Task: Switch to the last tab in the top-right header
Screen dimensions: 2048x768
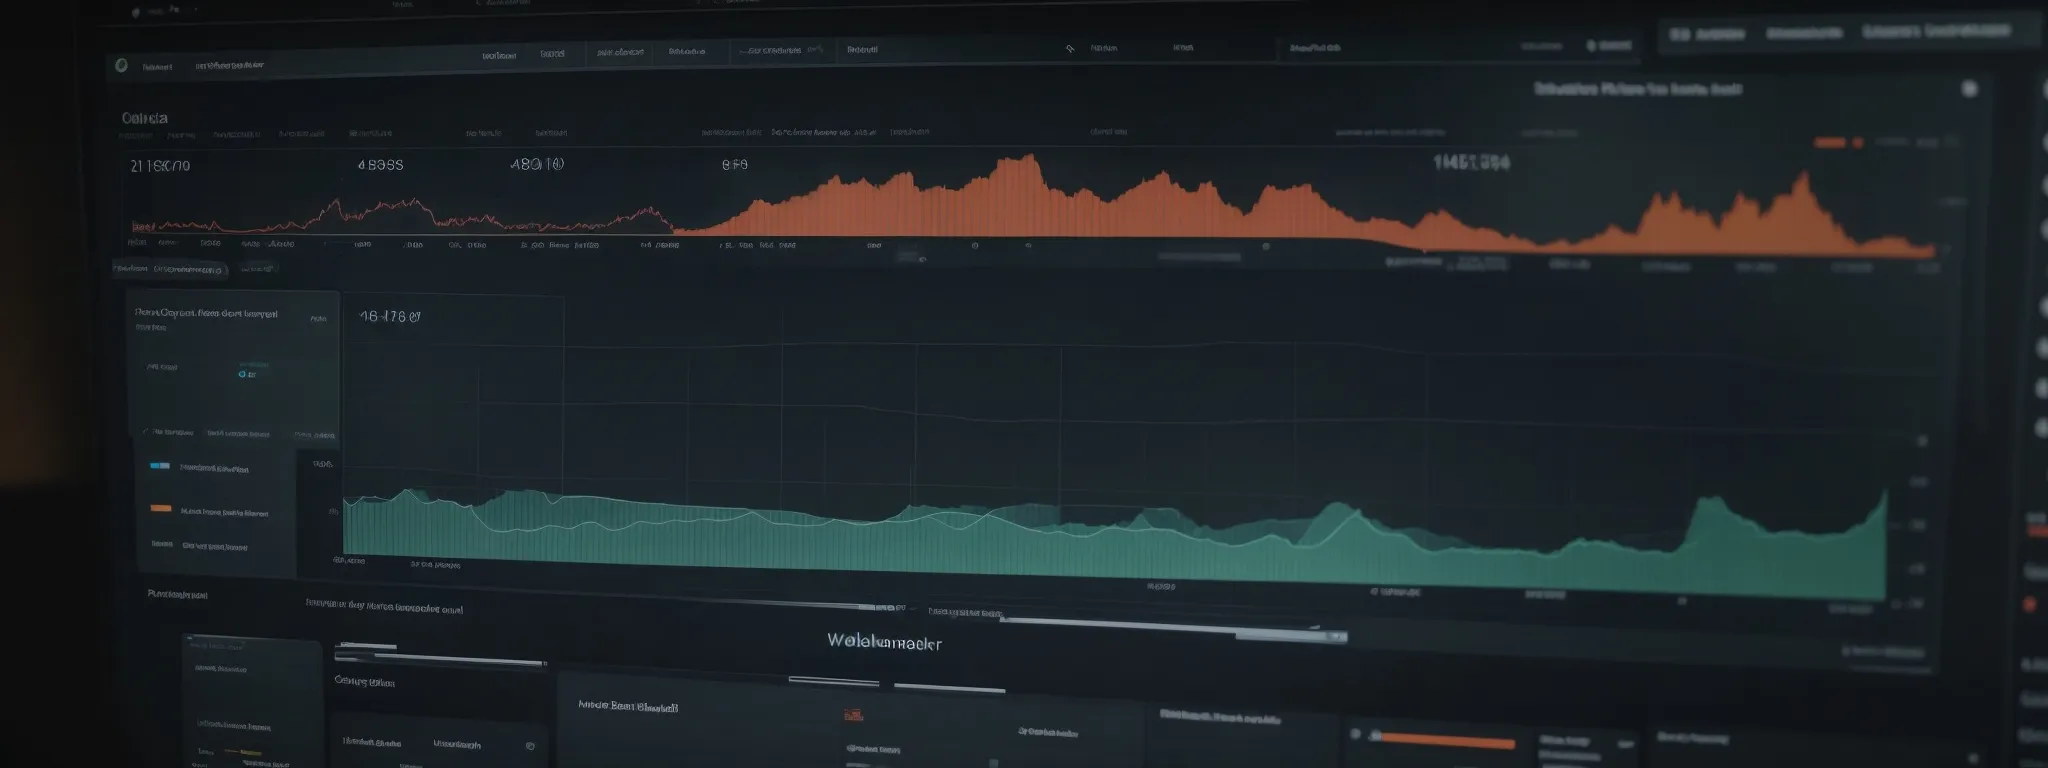Action: click(x=1936, y=32)
